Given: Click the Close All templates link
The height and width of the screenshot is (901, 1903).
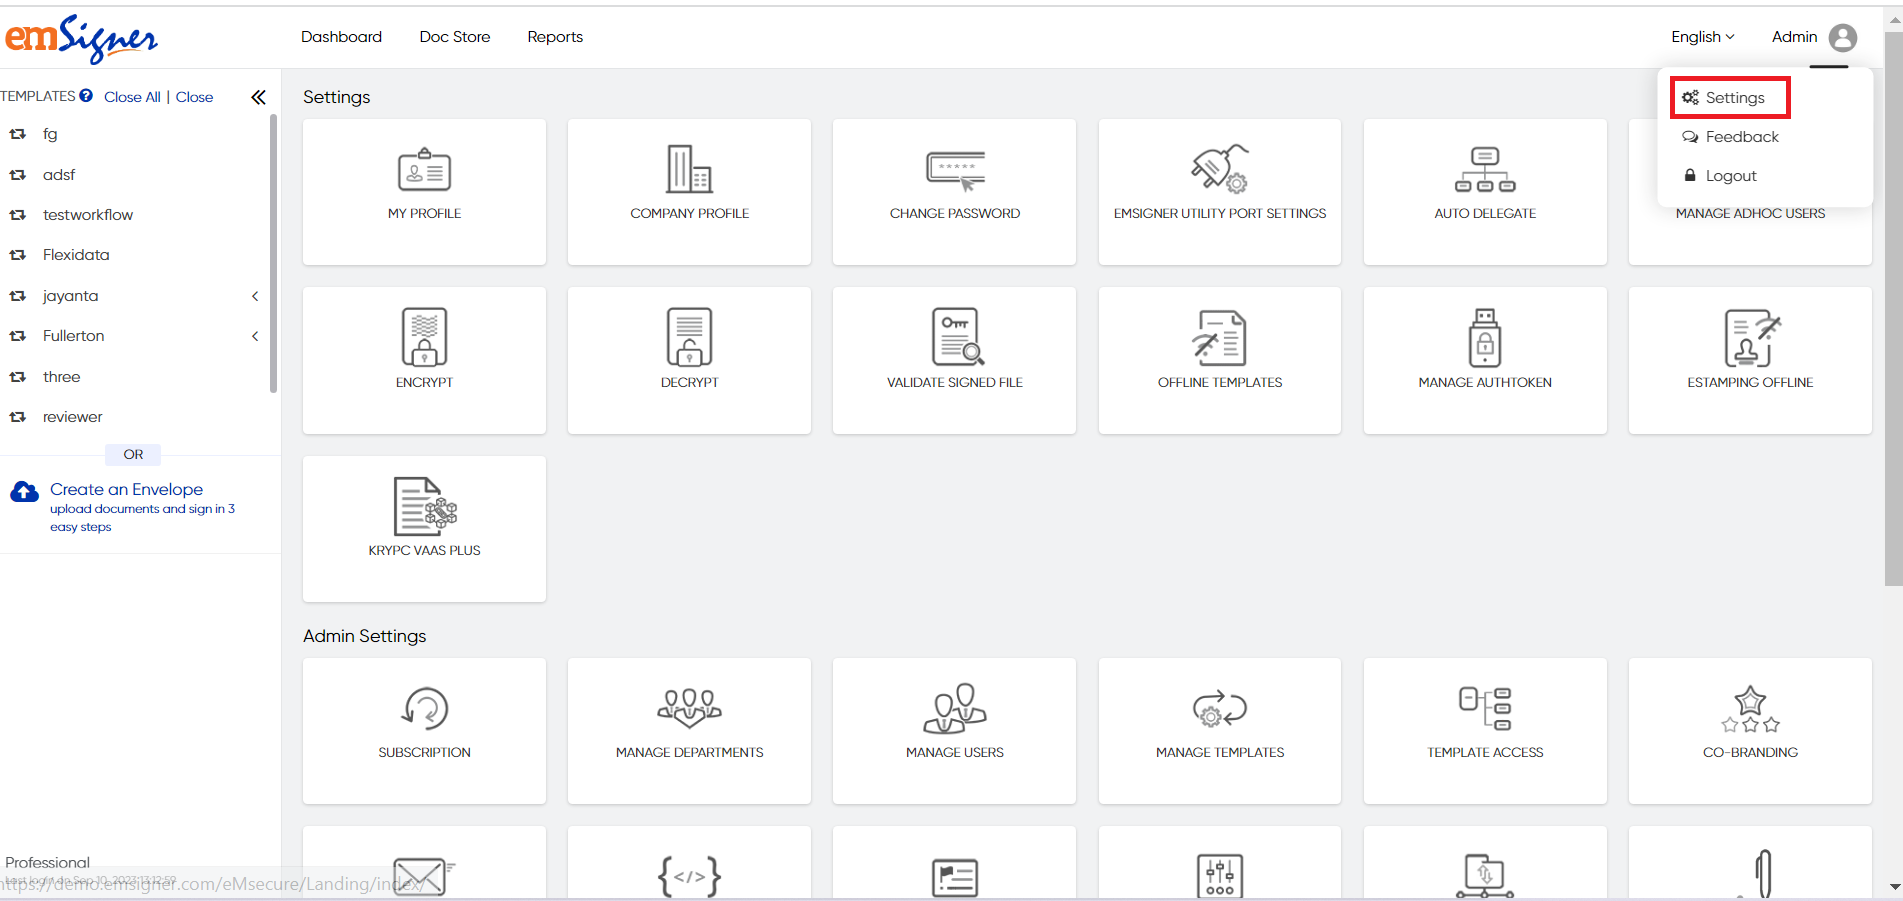Looking at the screenshot, I should (132, 97).
